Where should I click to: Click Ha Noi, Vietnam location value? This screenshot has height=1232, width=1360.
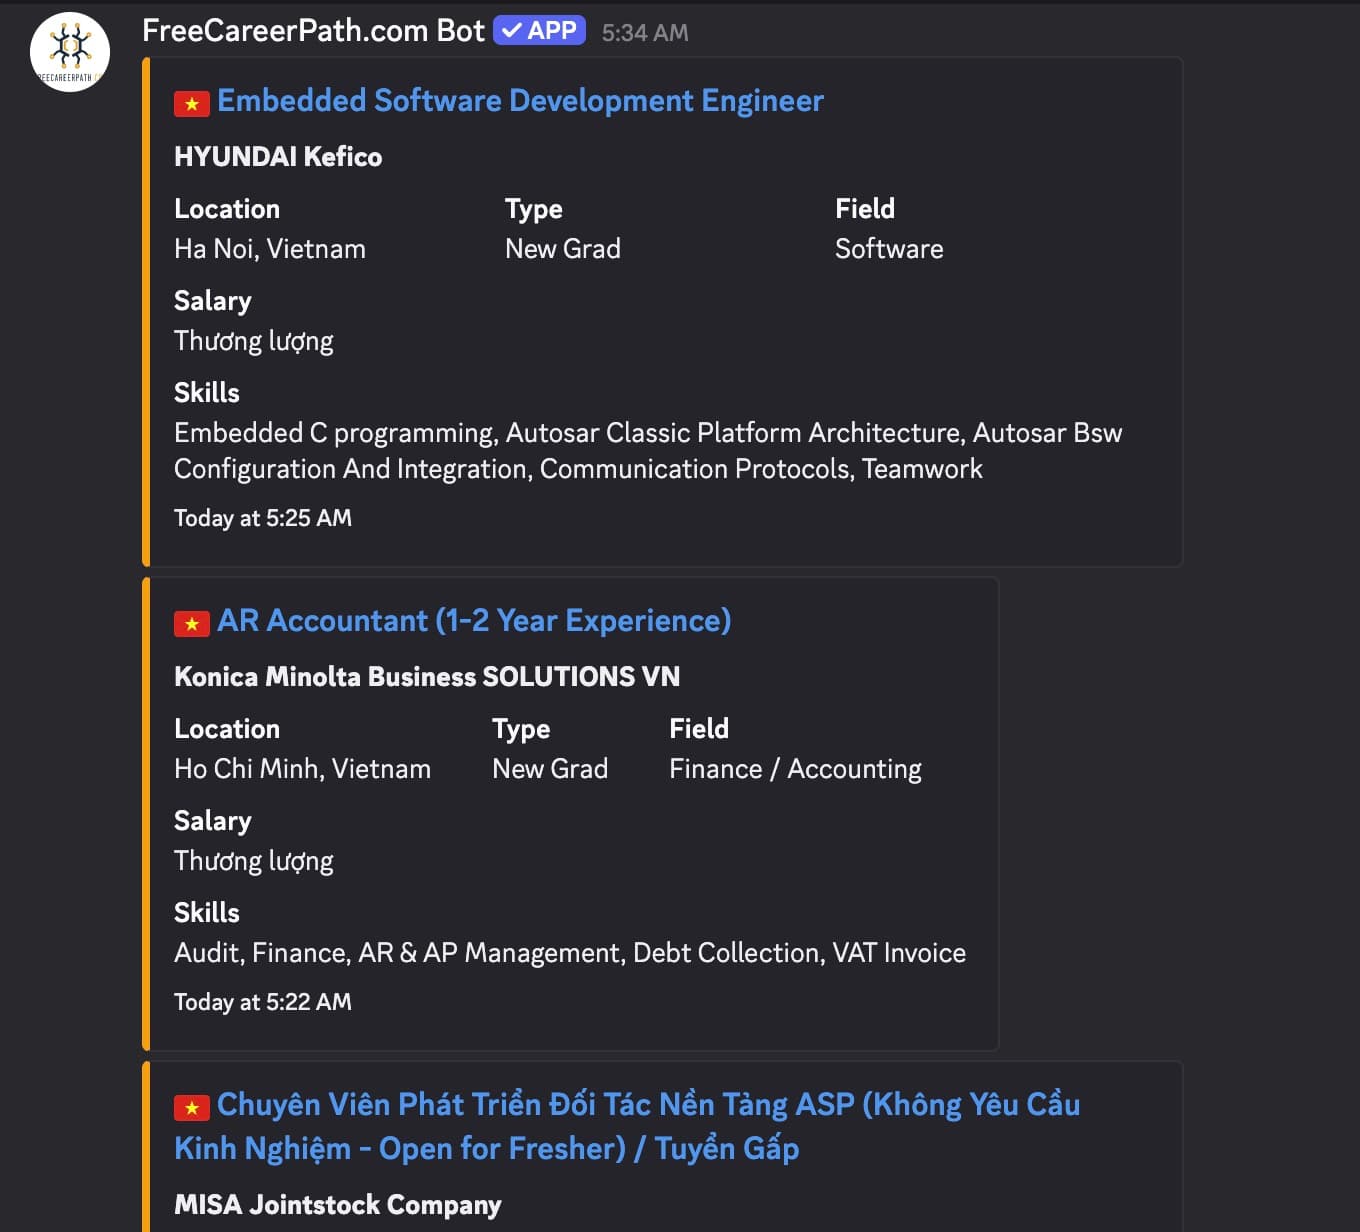270,249
